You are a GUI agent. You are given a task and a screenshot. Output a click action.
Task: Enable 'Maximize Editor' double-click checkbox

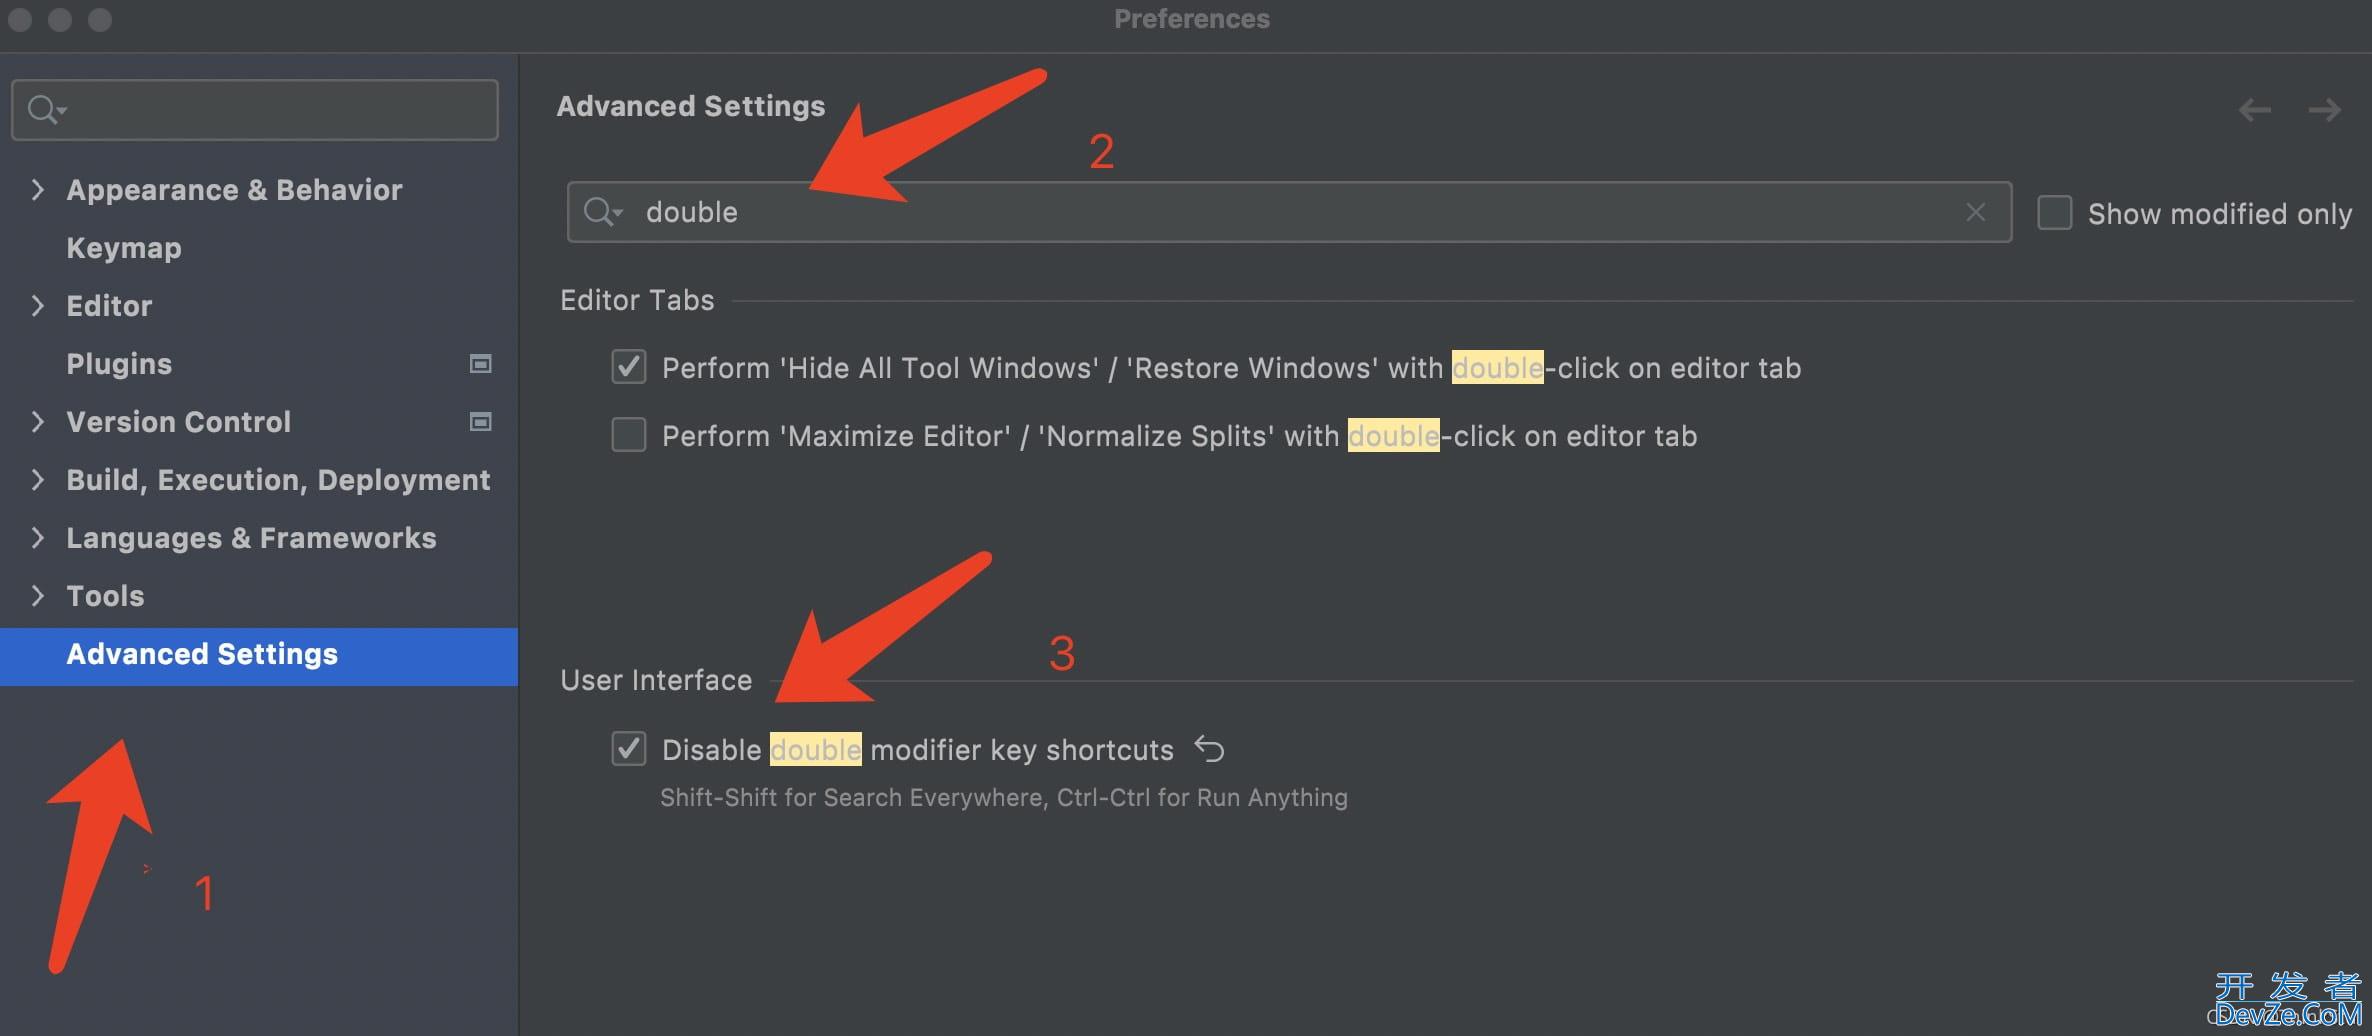[629, 435]
